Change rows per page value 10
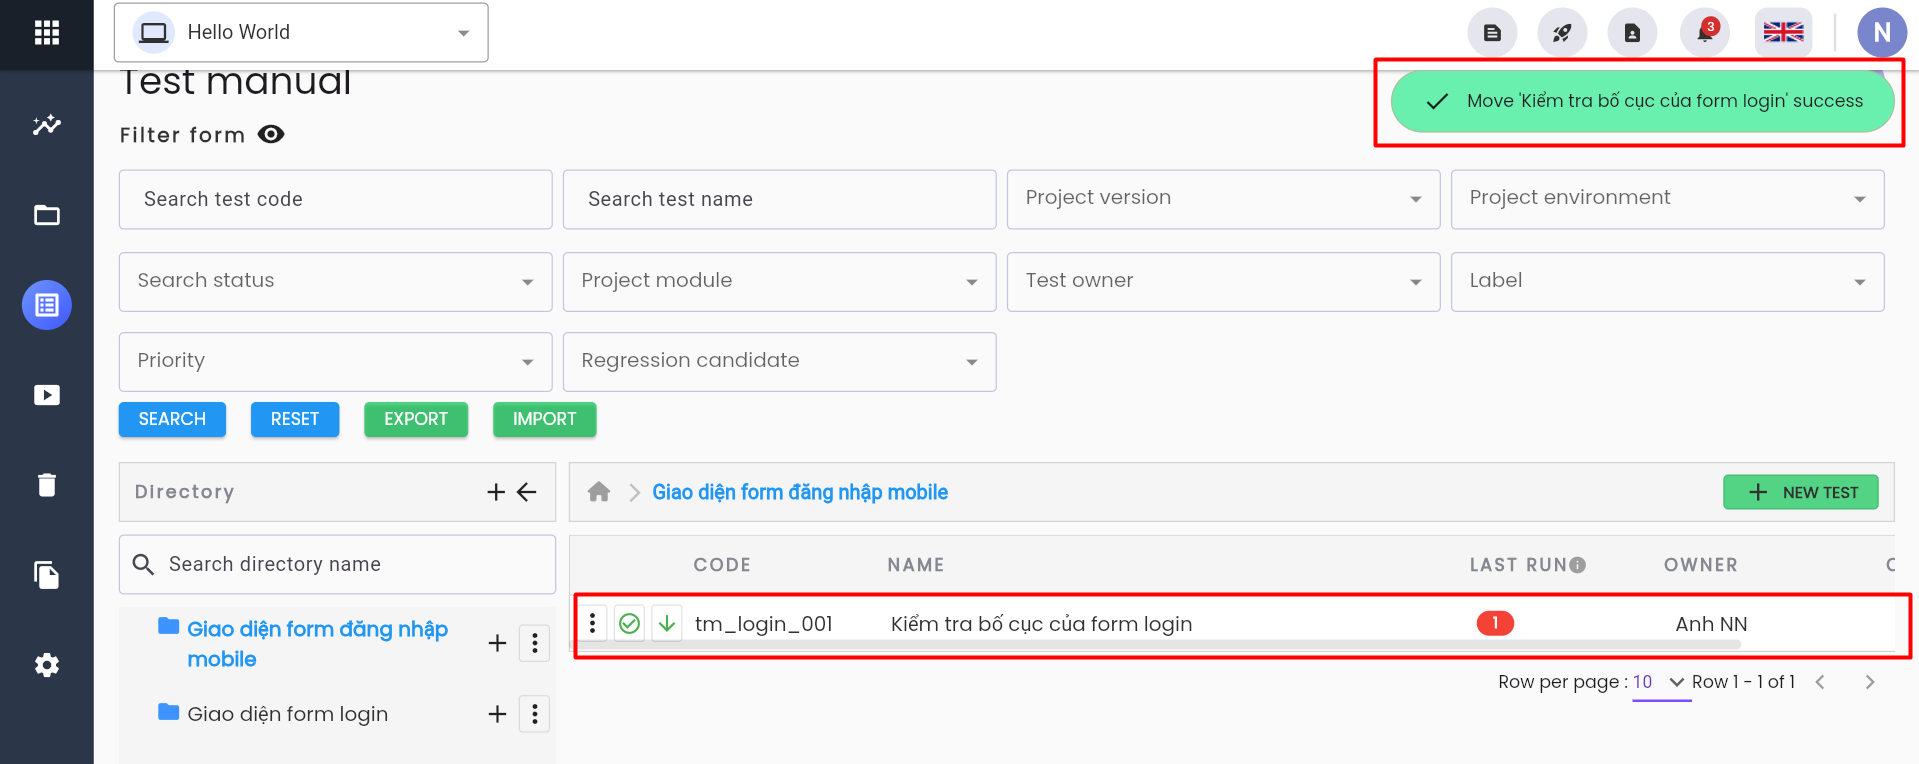This screenshot has width=1919, height=764. (1661, 682)
